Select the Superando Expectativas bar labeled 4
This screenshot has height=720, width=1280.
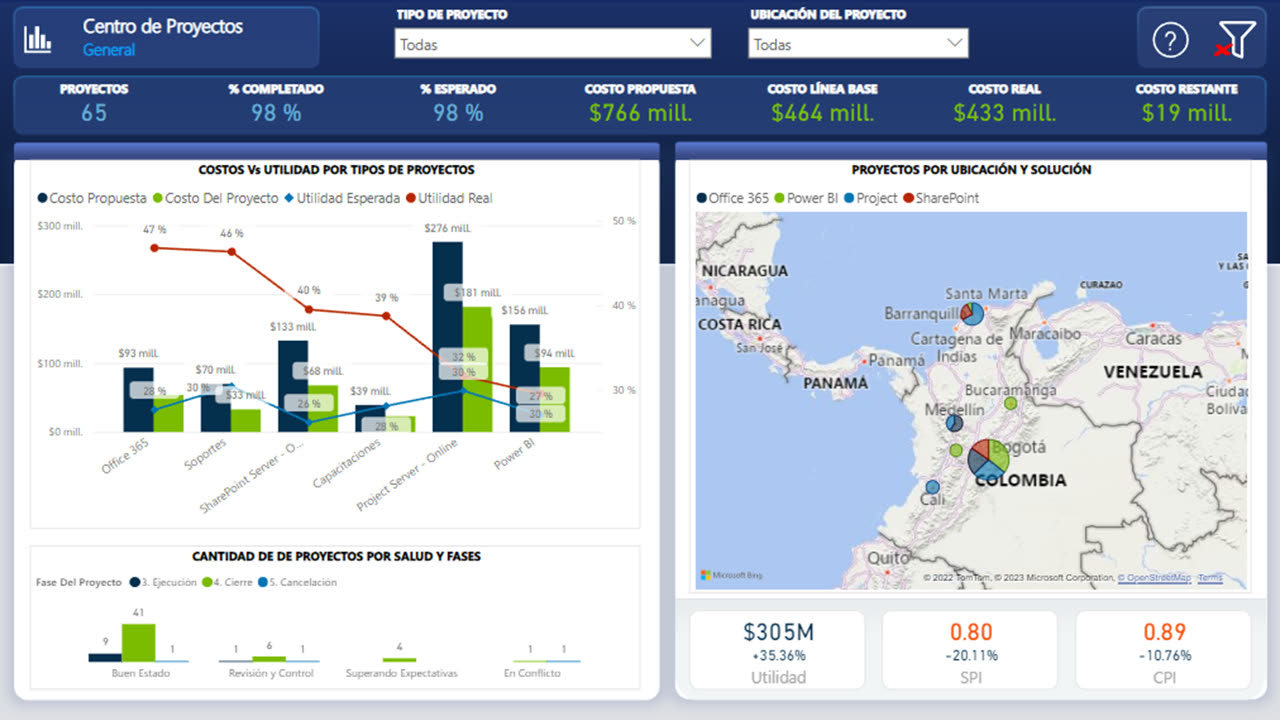coord(400,660)
